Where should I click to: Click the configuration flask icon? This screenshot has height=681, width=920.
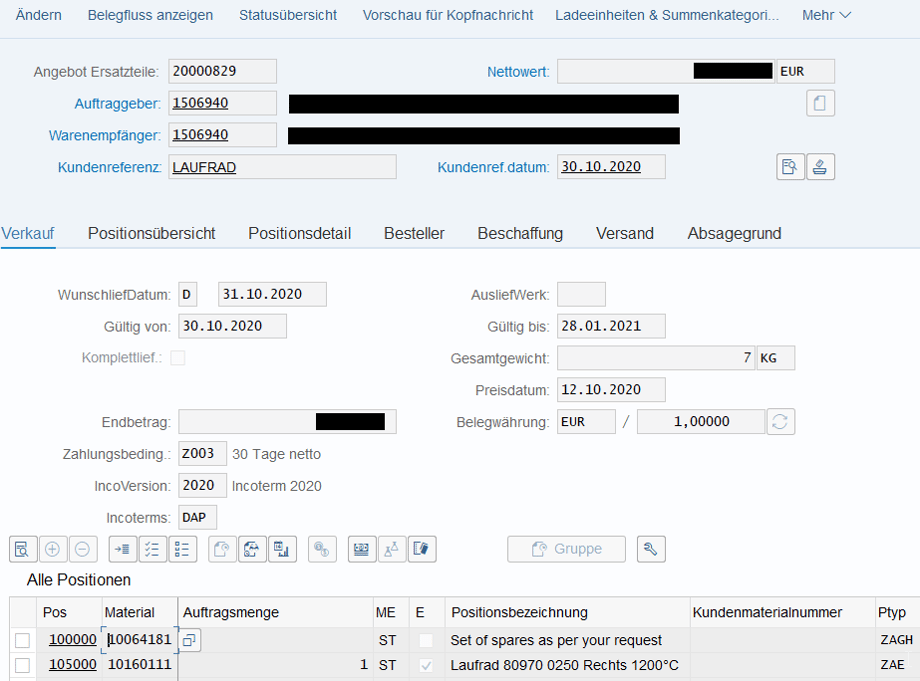392,549
